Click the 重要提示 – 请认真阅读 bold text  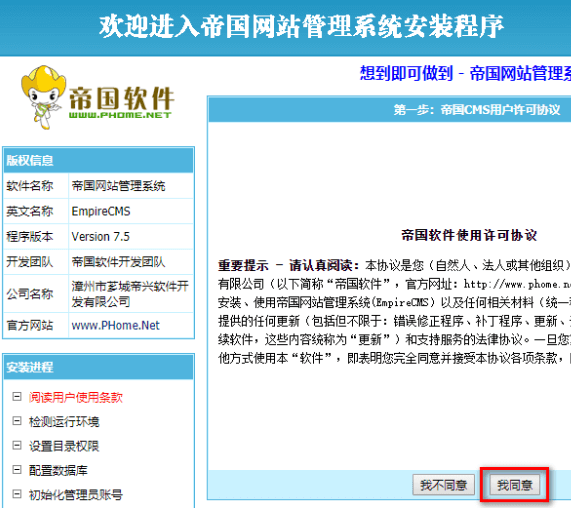point(288,265)
